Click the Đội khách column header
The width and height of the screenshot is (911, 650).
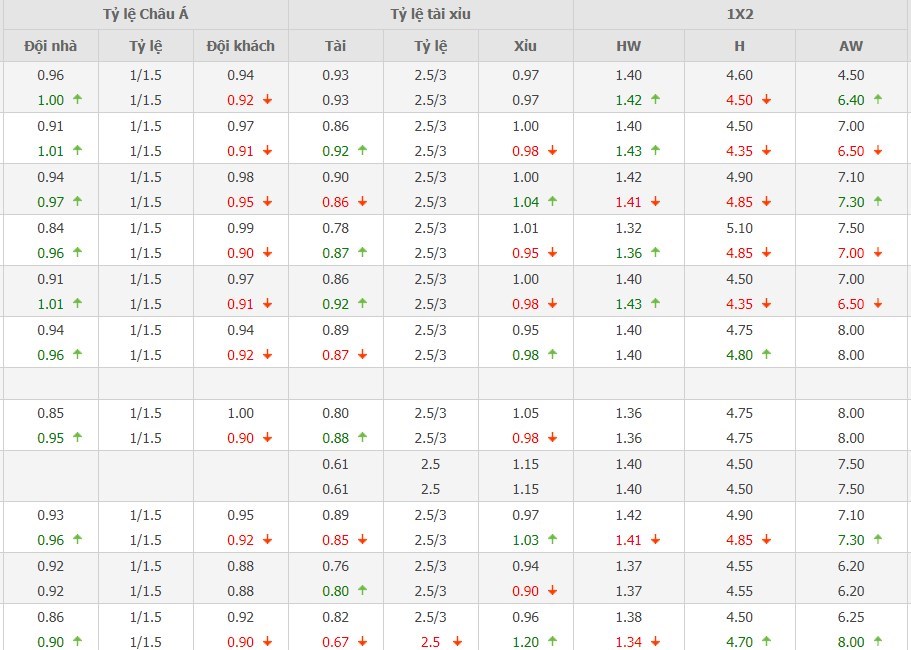coord(240,46)
